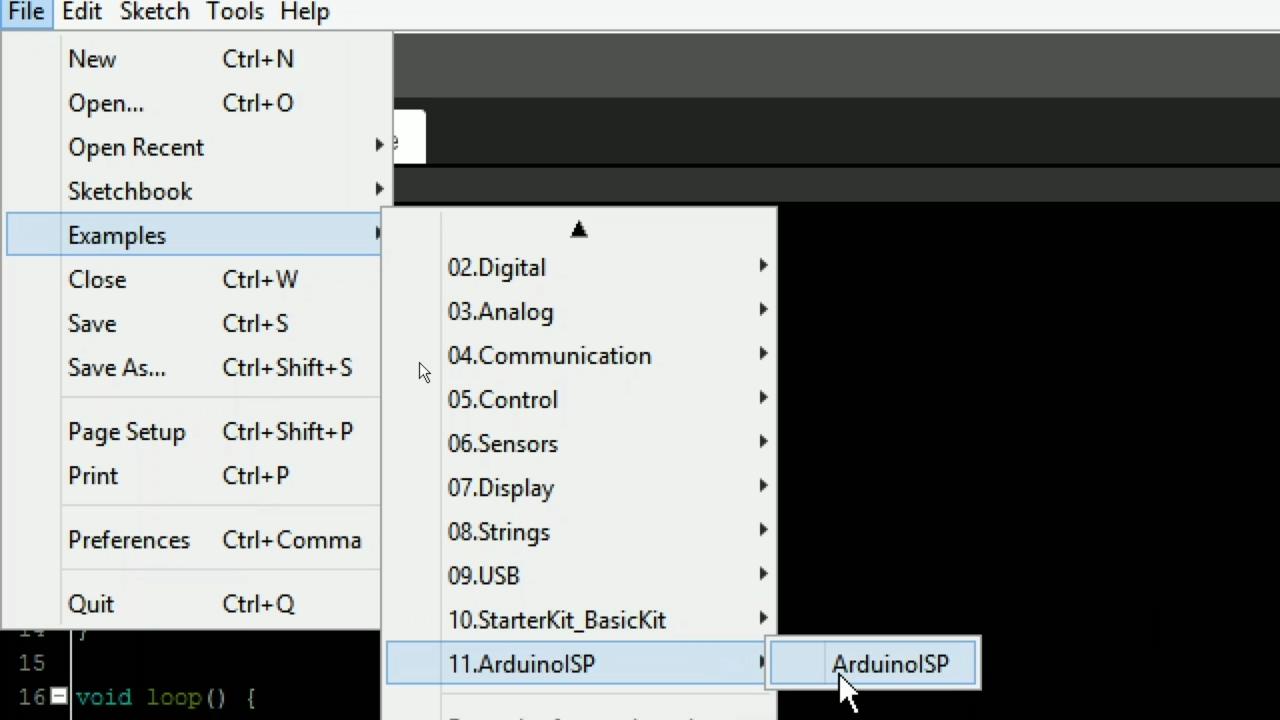Viewport: 1280px width, 720px height.
Task: Open the Help menu
Action: point(304,12)
